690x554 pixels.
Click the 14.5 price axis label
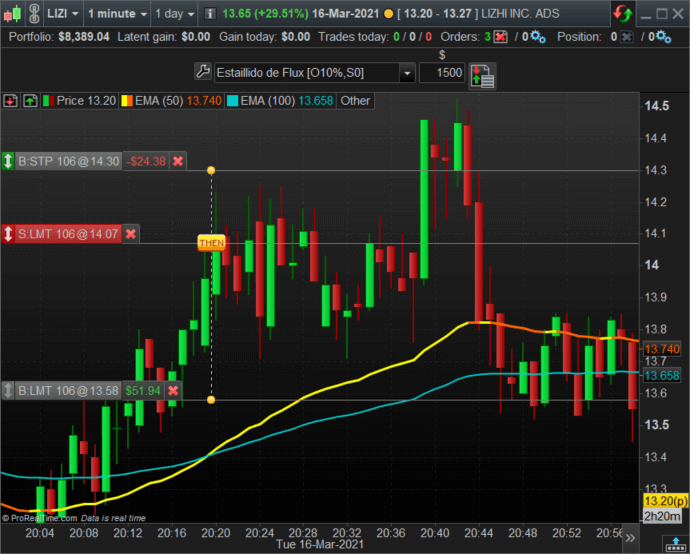(x=657, y=106)
